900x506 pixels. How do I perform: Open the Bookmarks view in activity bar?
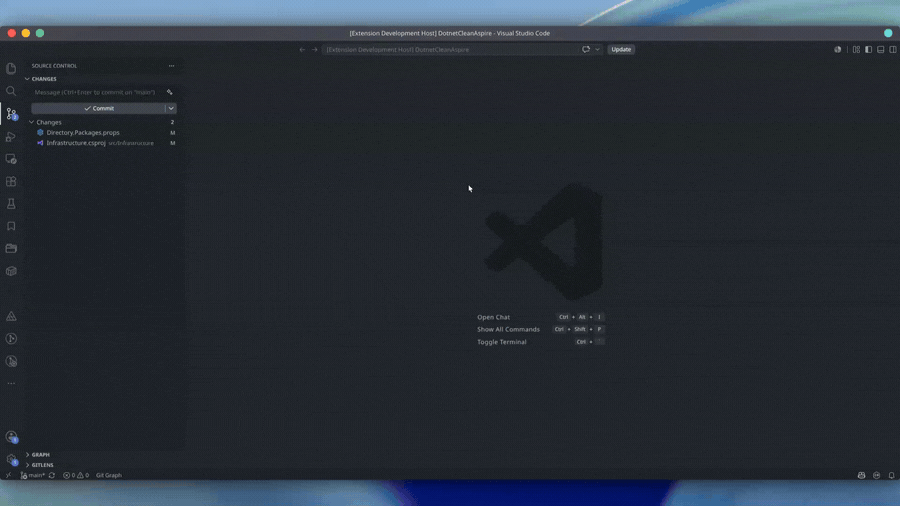pos(11,226)
